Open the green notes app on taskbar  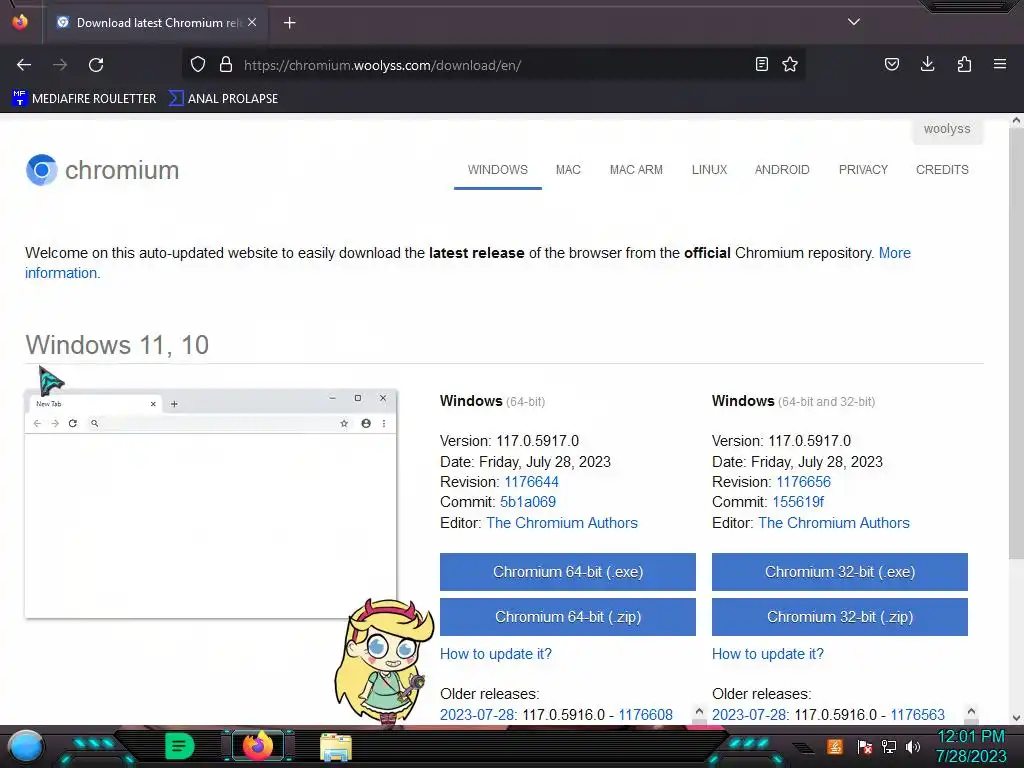(180, 746)
